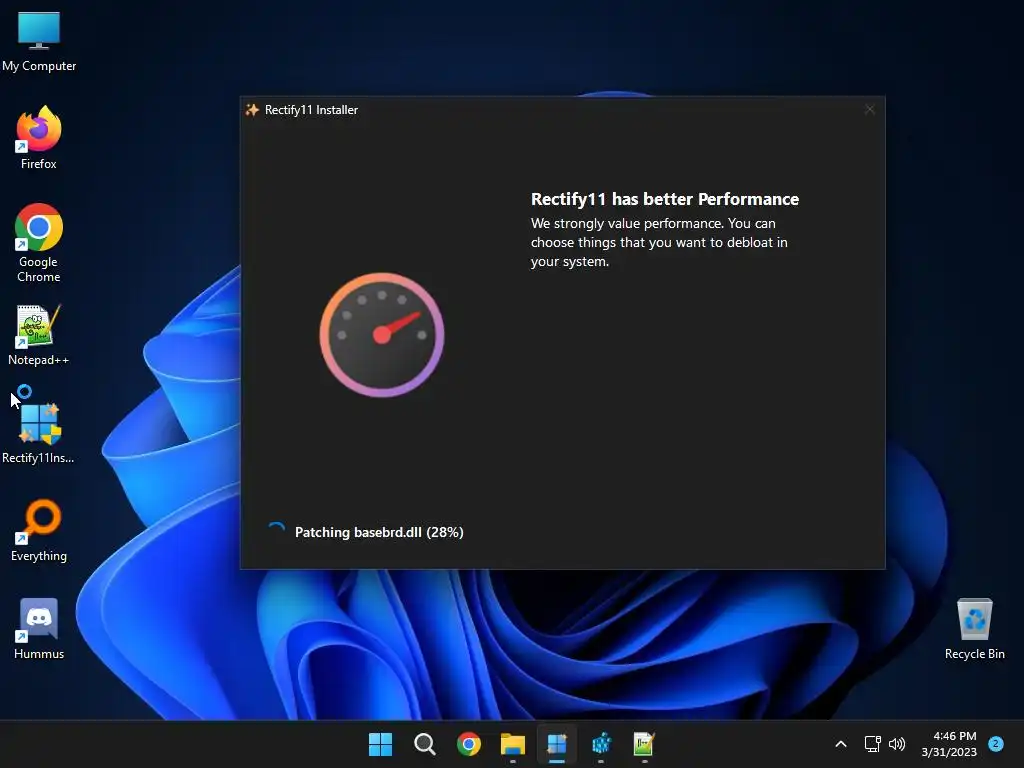Open File Explorer from the taskbar
Screen dimensions: 1024x768
tap(513, 744)
